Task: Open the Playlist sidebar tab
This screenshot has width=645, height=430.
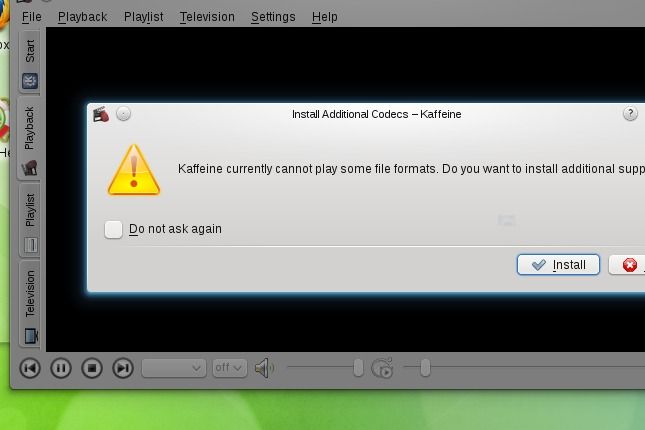Action: [30, 221]
